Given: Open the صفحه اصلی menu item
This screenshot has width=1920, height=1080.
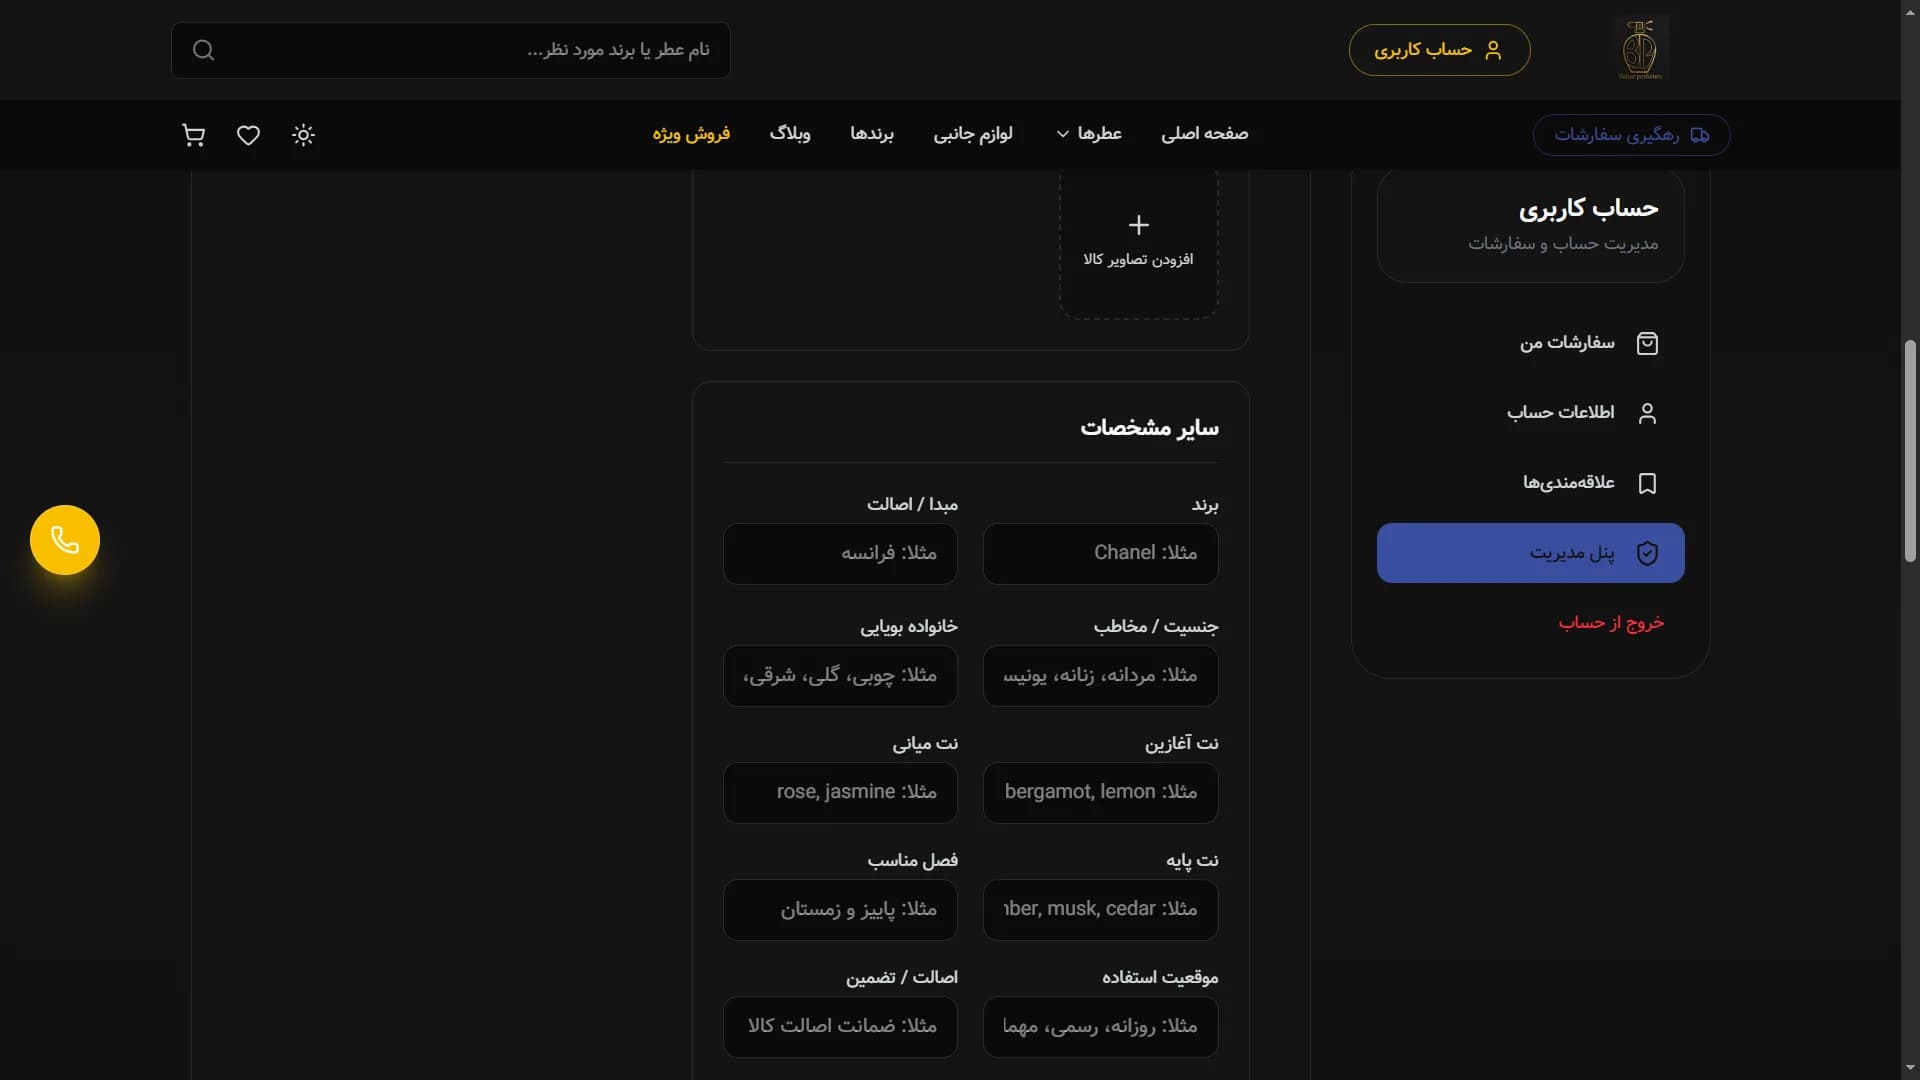Looking at the screenshot, I should tap(1204, 134).
